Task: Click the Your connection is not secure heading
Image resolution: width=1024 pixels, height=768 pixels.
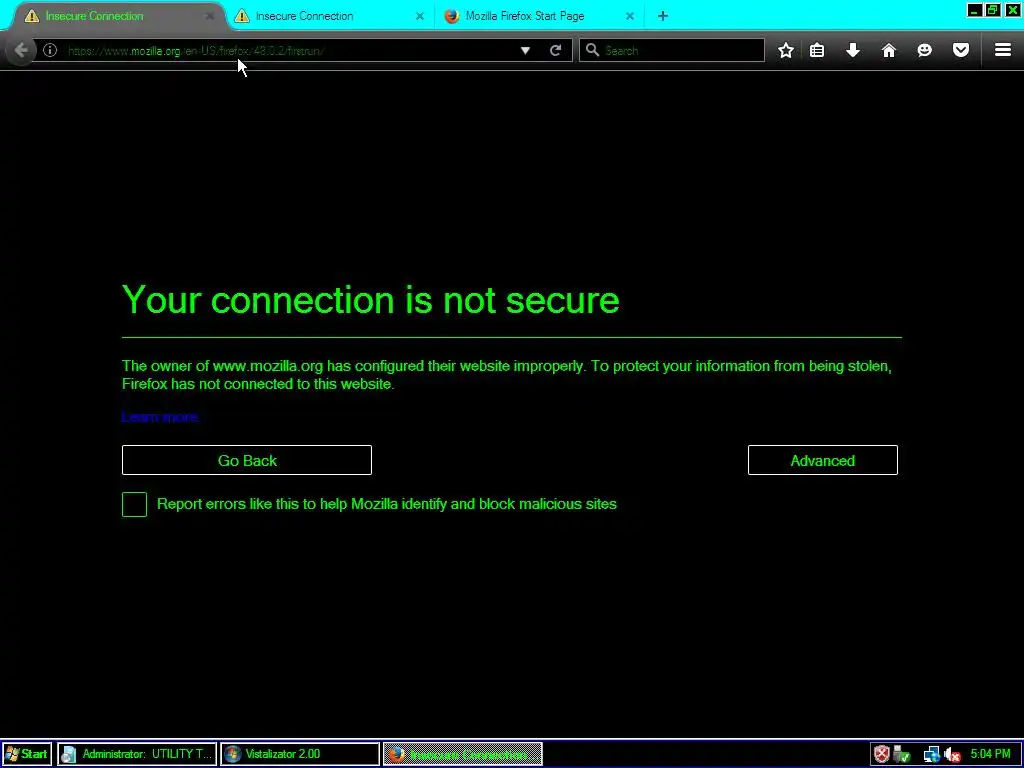Action: point(370,300)
